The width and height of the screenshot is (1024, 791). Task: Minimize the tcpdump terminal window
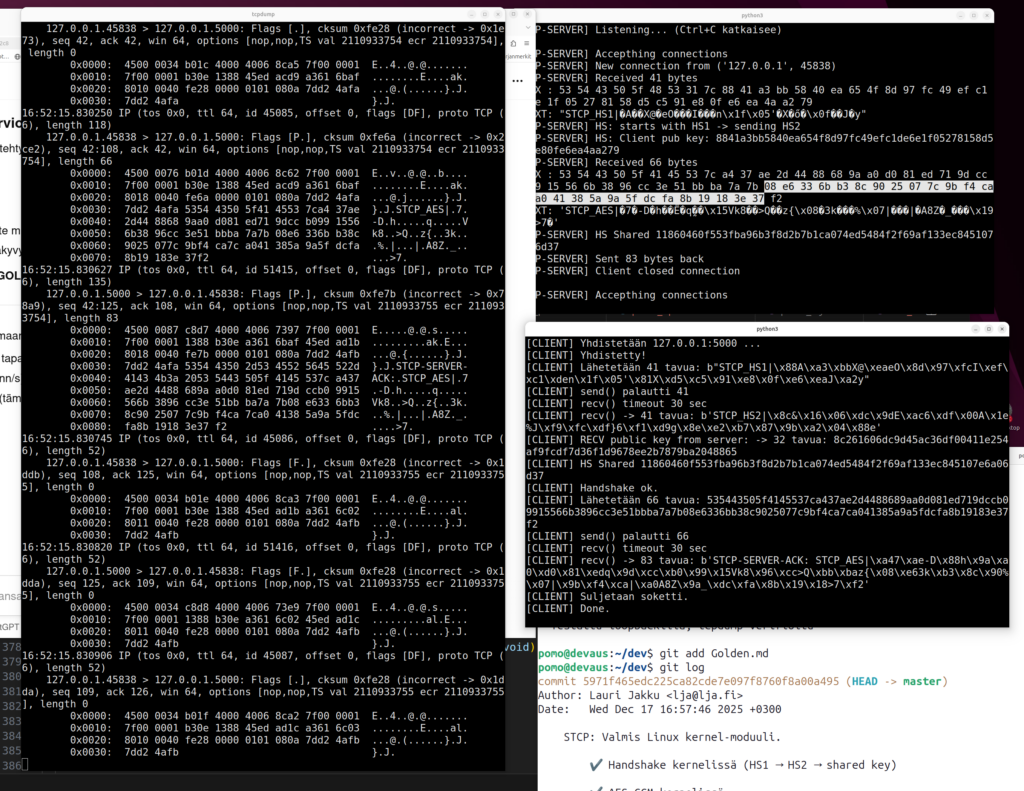471,15
